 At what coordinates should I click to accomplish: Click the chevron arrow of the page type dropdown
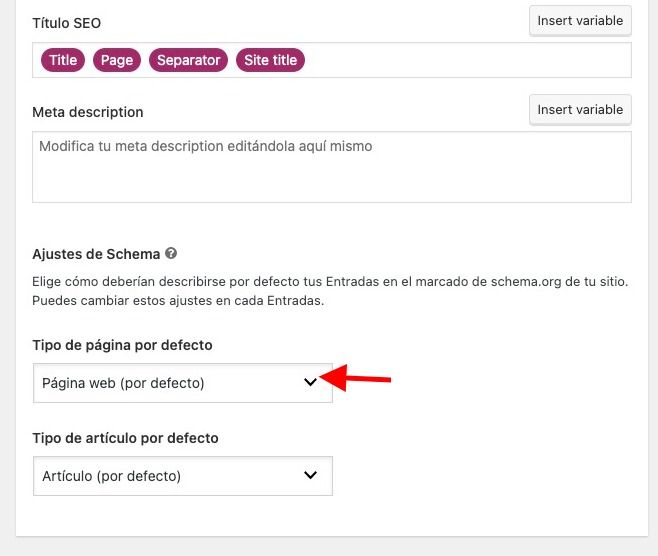[310, 382]
